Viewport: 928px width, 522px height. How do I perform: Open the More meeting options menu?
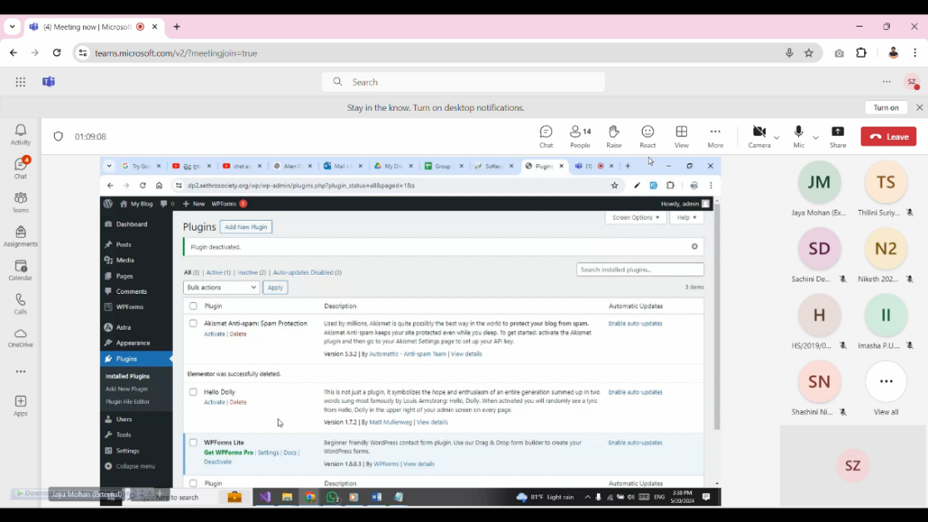(x=715, y=136)
